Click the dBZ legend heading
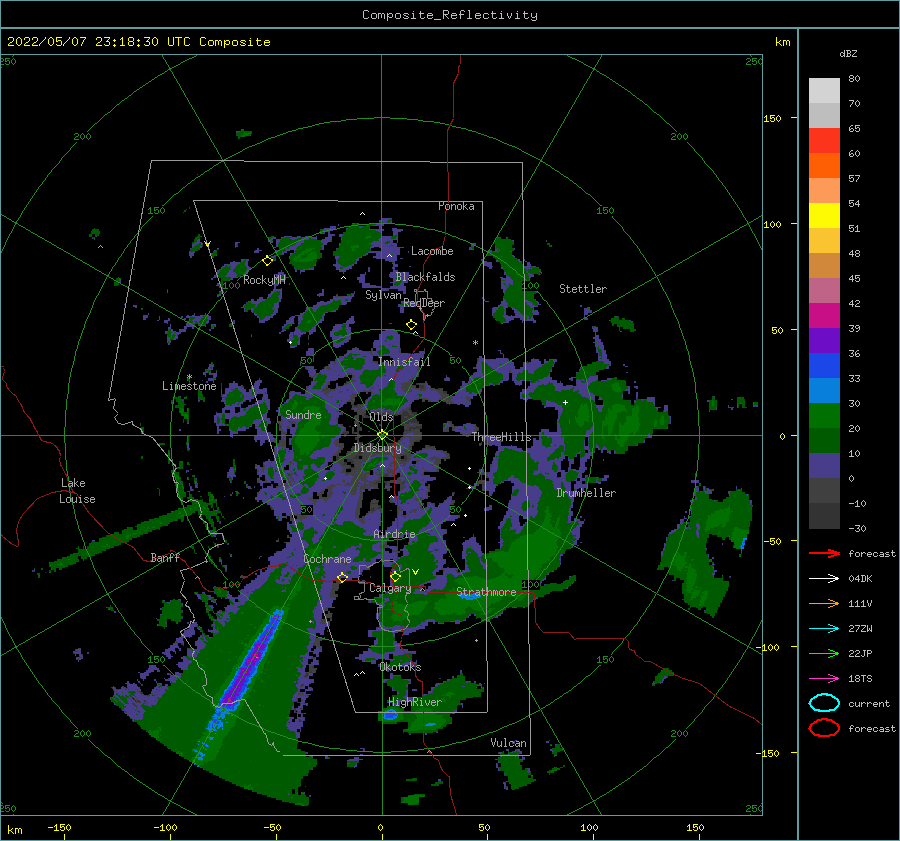The width and height of the screenshot is (900, 841). (848, 53)
